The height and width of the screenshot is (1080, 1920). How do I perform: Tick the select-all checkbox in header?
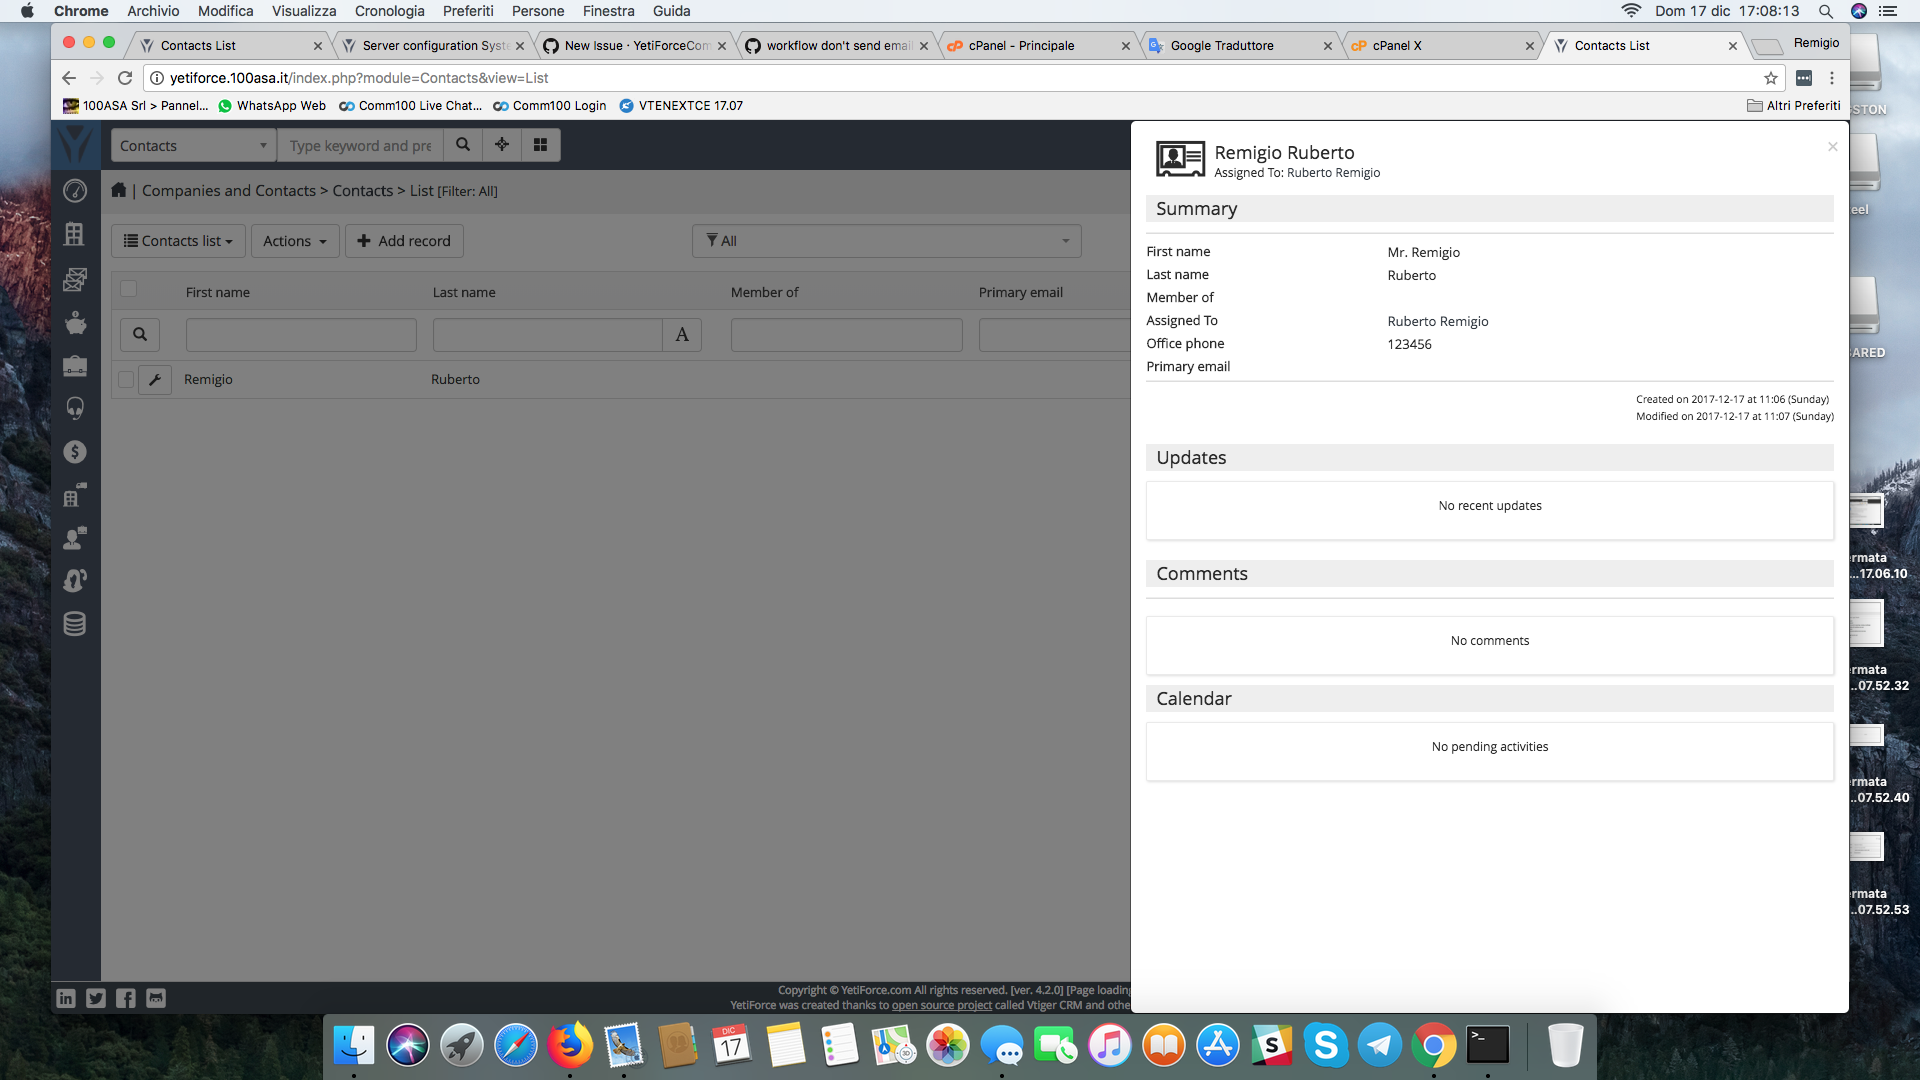coord(128,290)
